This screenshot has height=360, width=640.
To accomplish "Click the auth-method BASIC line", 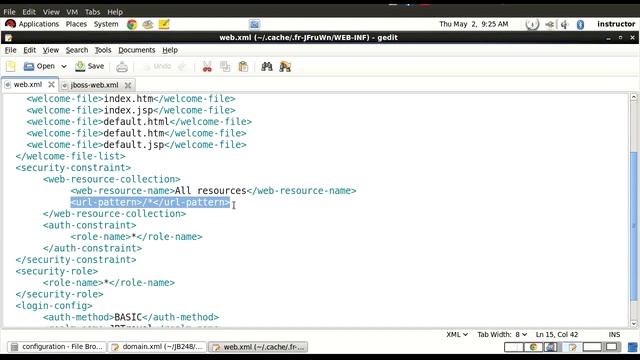I will pyautogui.click(x=131, y=317).
